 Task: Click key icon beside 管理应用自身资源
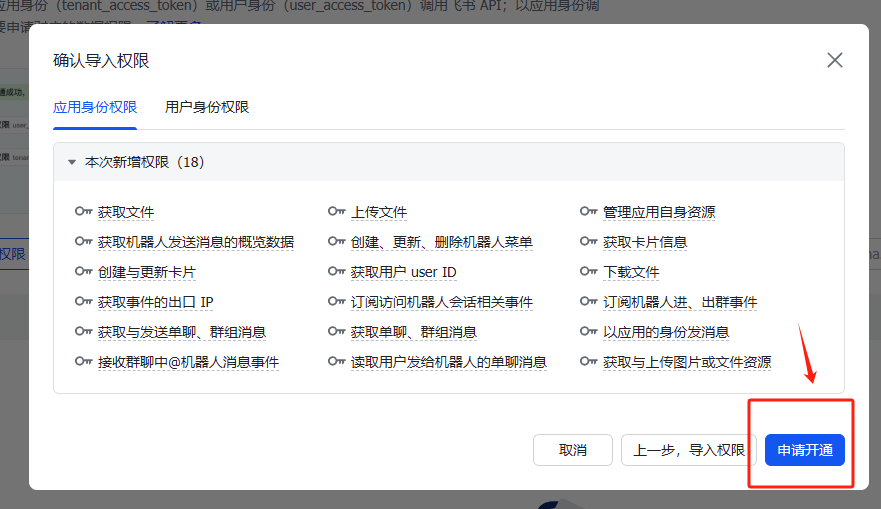(x=588, y=212)
